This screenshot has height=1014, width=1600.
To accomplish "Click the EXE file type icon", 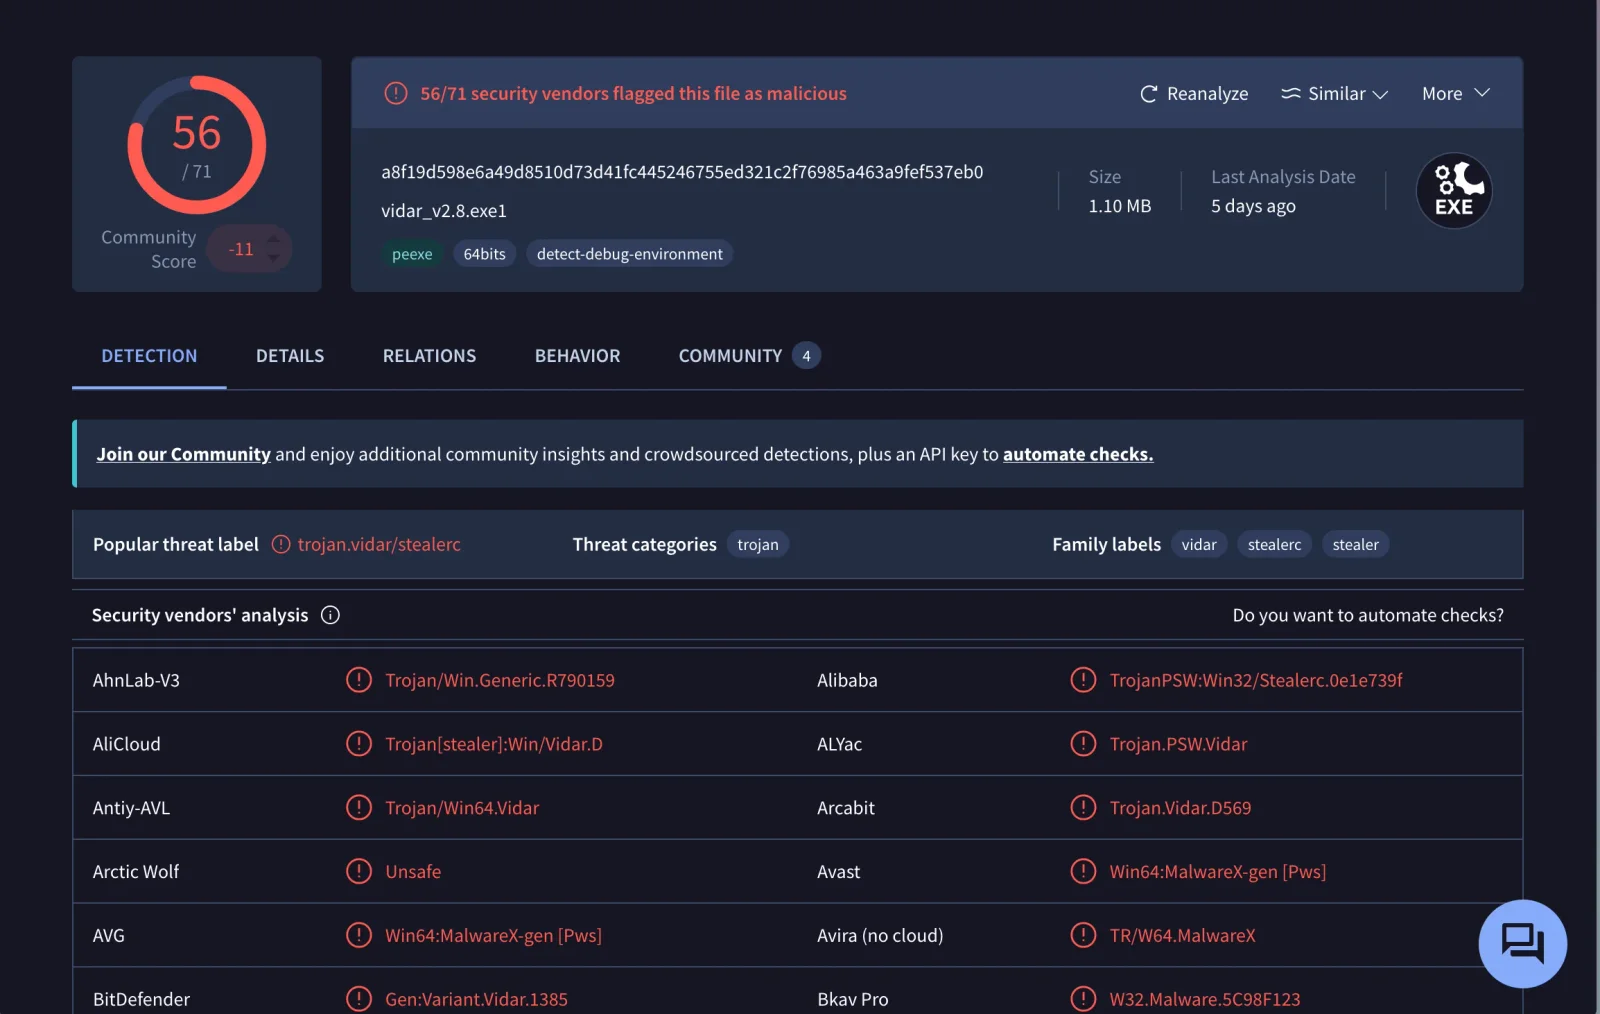I will click(1454, 191).
